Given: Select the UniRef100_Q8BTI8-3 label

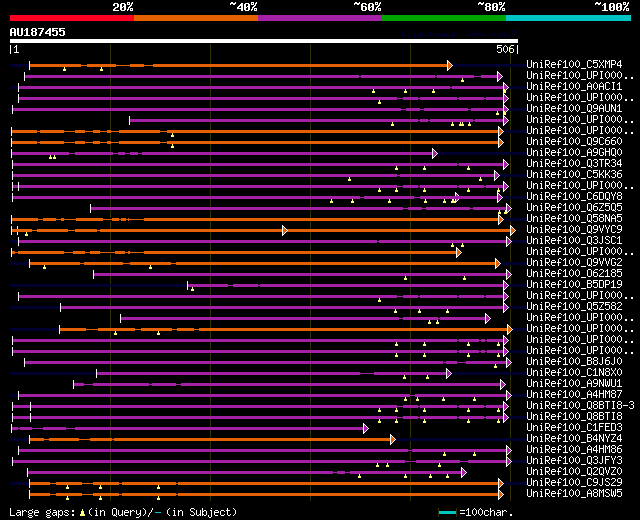Looking at the screenshot, I should coord(580,406).
